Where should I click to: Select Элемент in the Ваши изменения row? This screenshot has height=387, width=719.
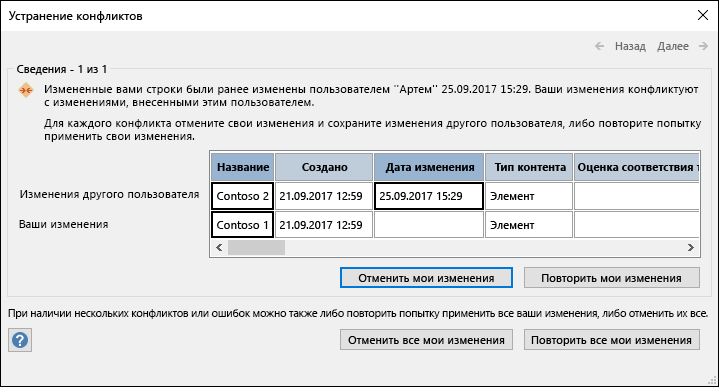pyautogui.click(x=529, y=225)
